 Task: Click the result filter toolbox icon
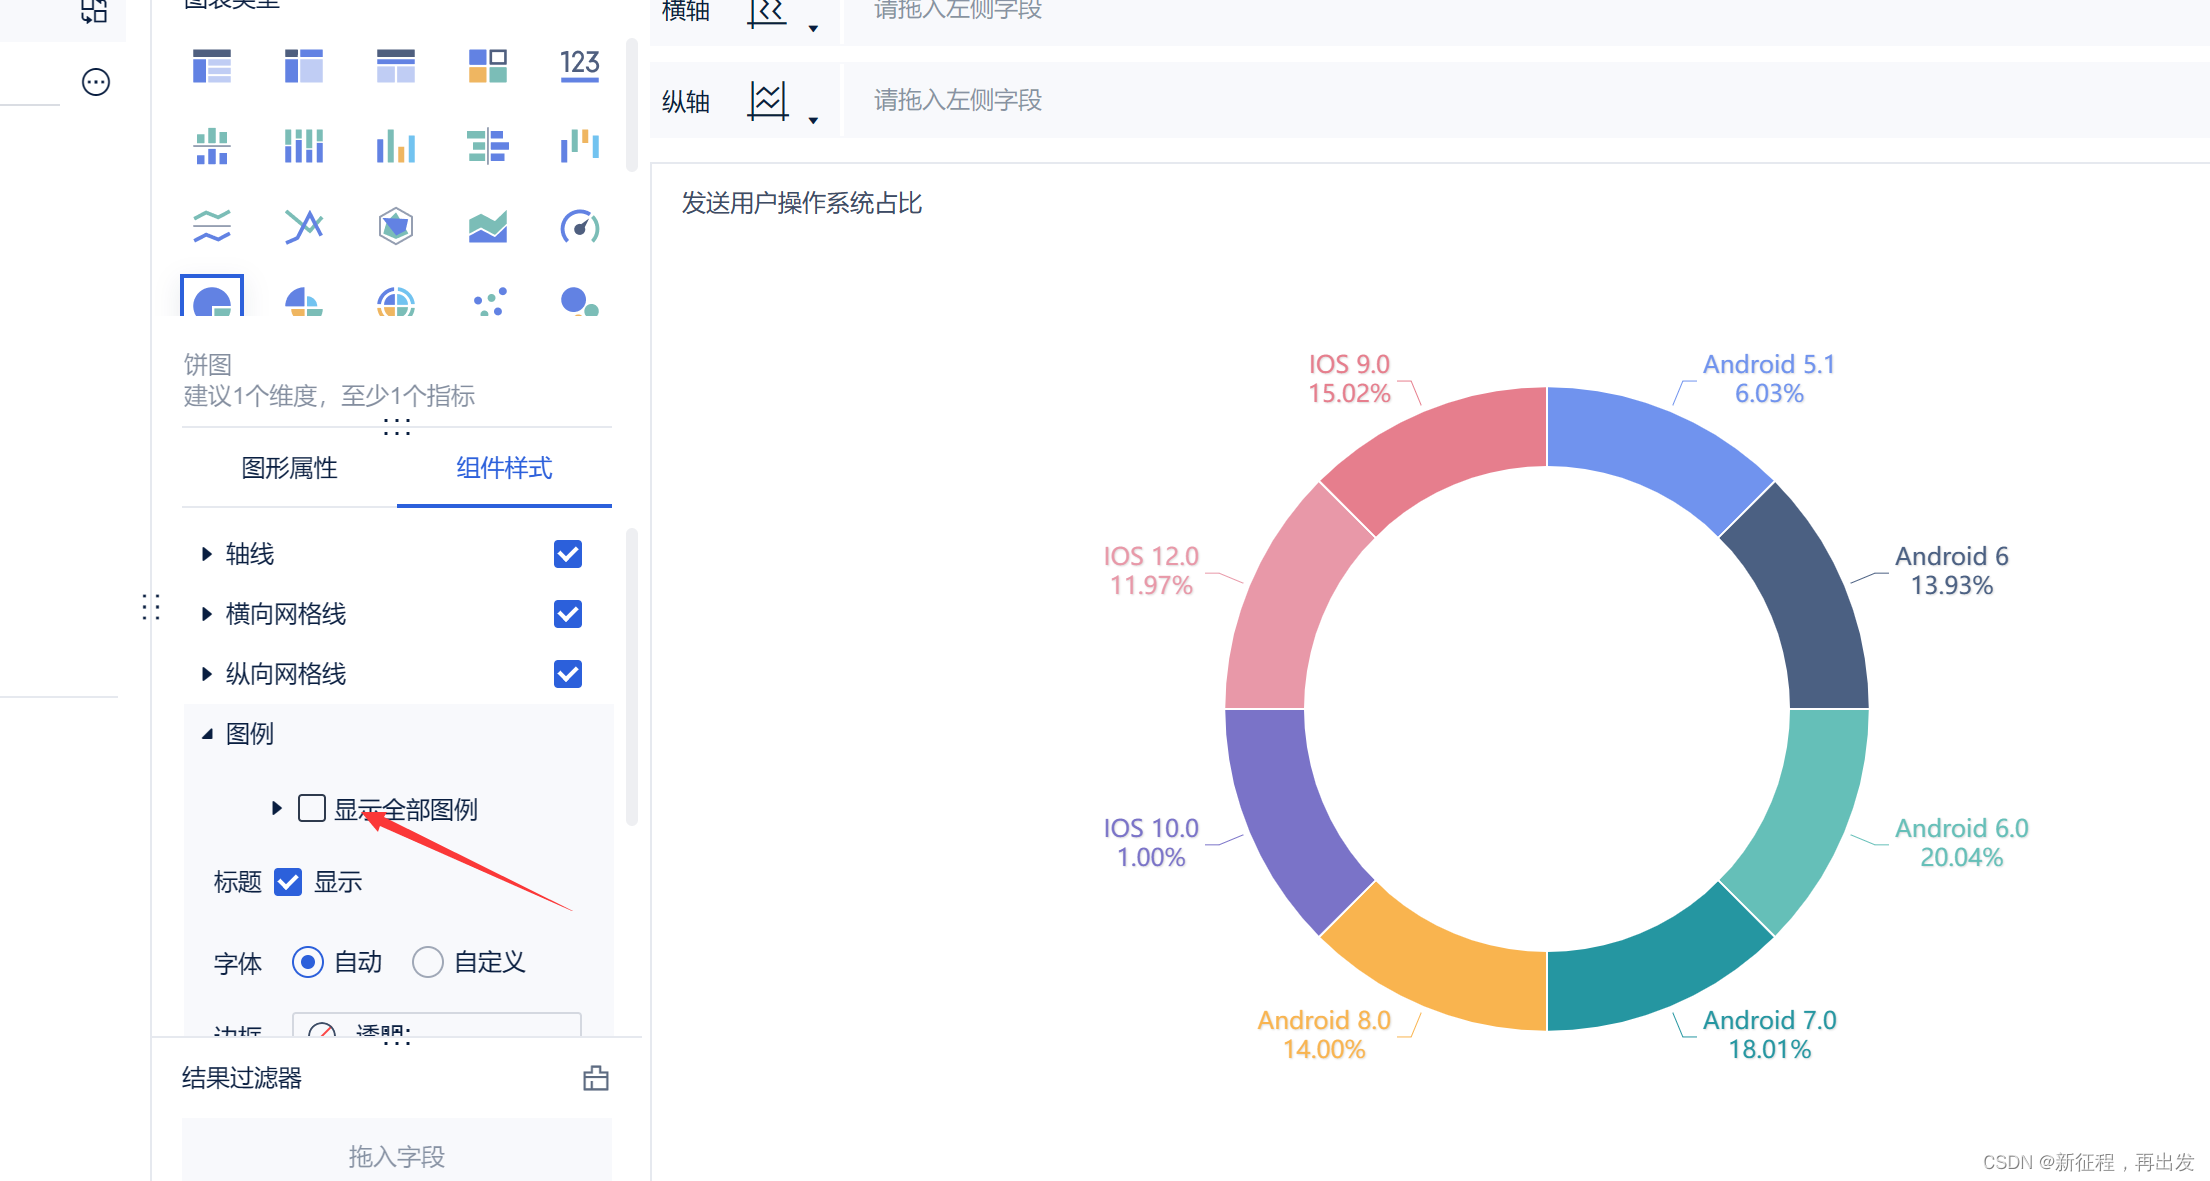(x=596, y=1078)
